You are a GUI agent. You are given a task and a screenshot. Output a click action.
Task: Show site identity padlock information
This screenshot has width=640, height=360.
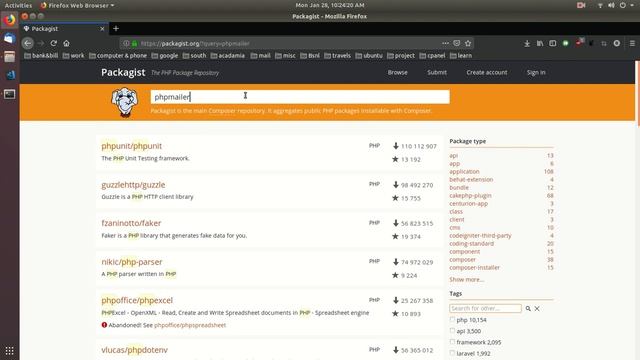tap(134, 43)
